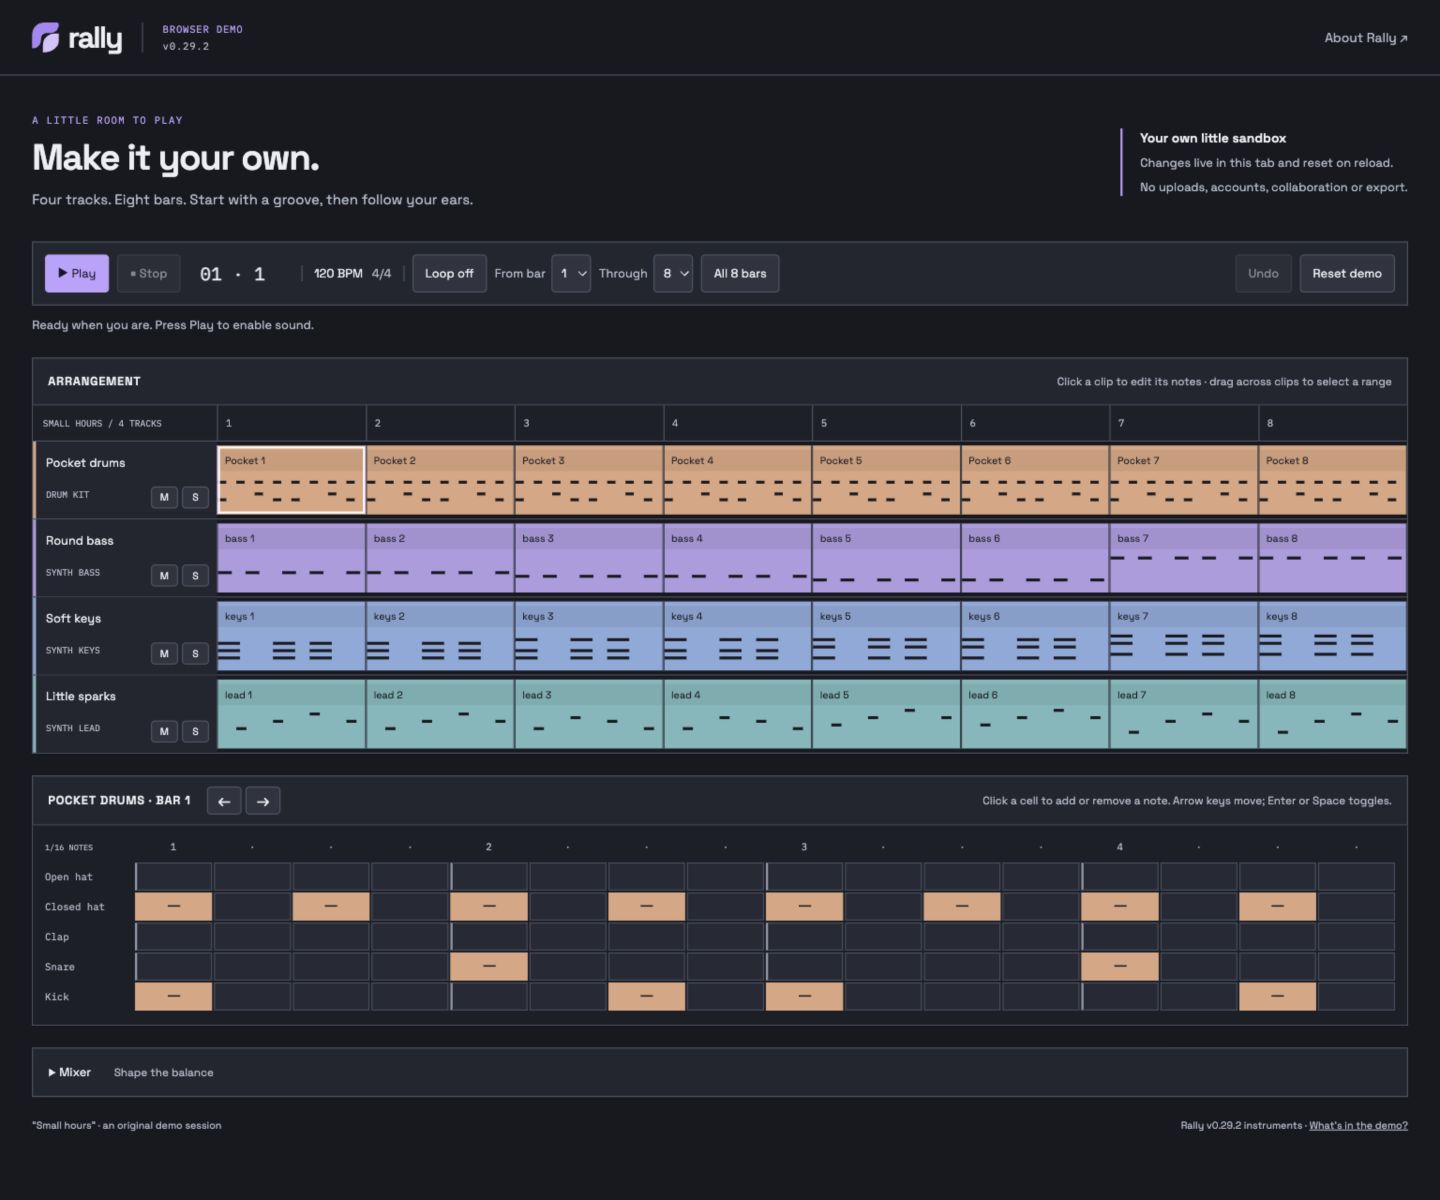Click the Pocket drums track name

[85, 463]
